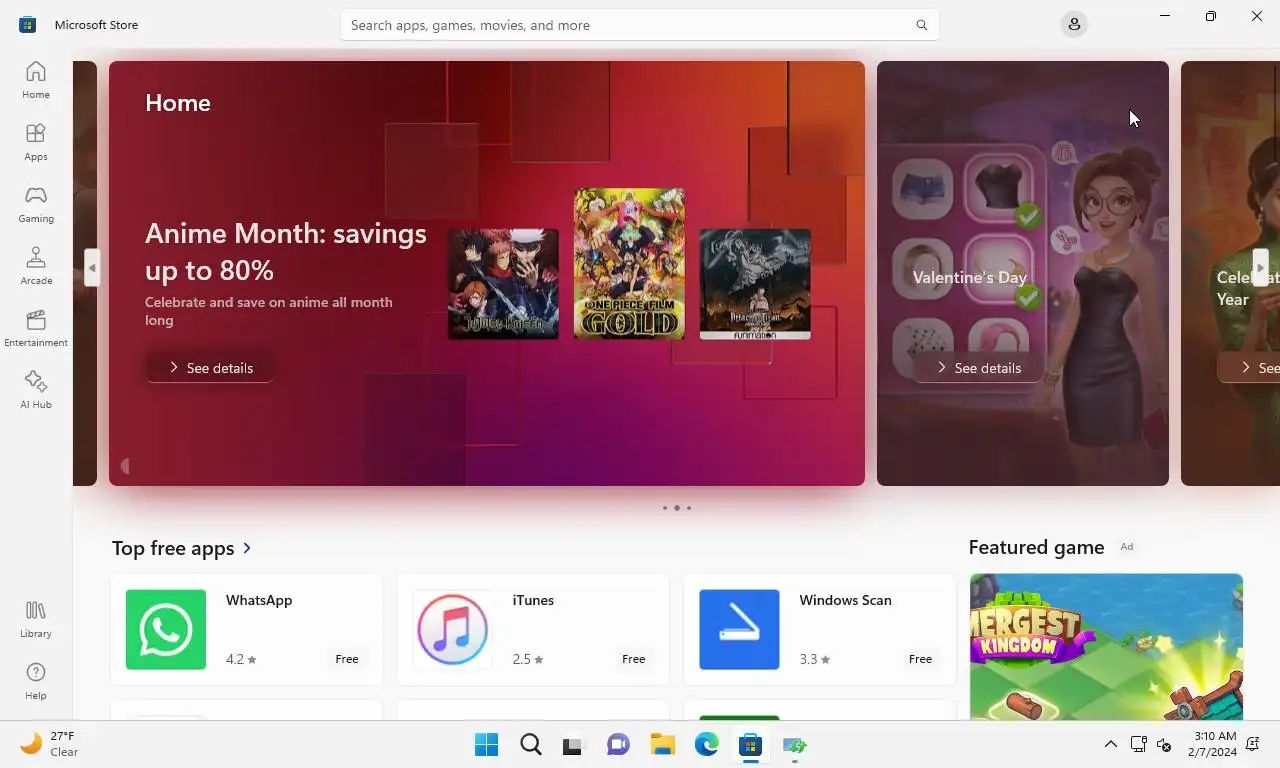
Task: Open the Mergest Kingdom featured game
Action: coord(1106,646)
